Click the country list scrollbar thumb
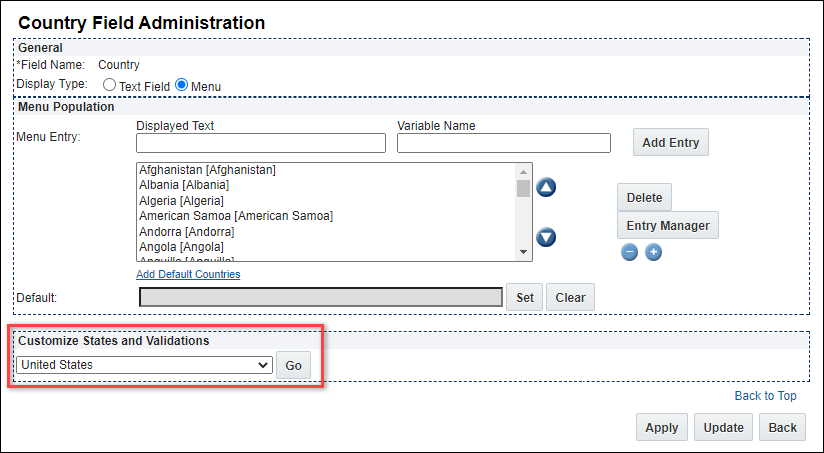 tap(523, 189)
